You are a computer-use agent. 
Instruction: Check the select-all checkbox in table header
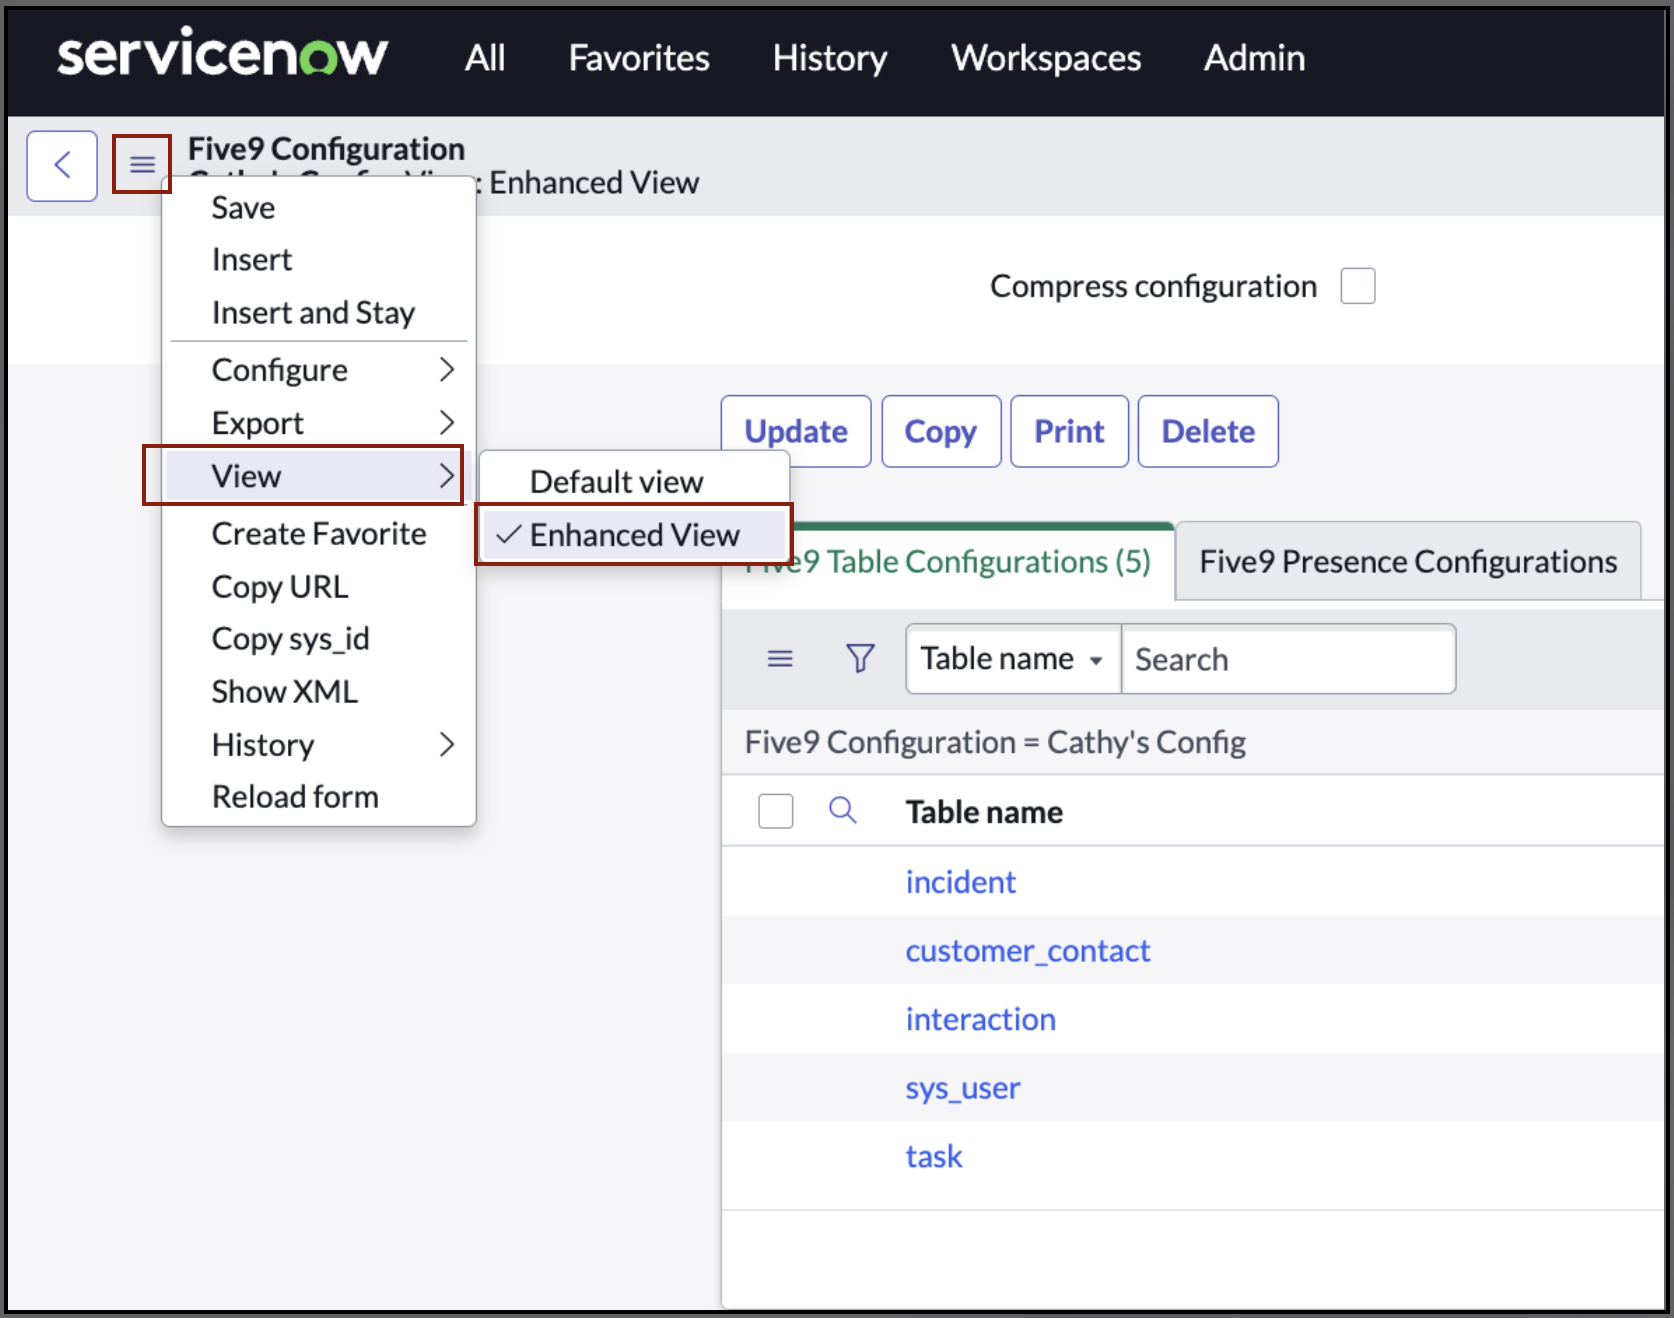pos(776,811)
